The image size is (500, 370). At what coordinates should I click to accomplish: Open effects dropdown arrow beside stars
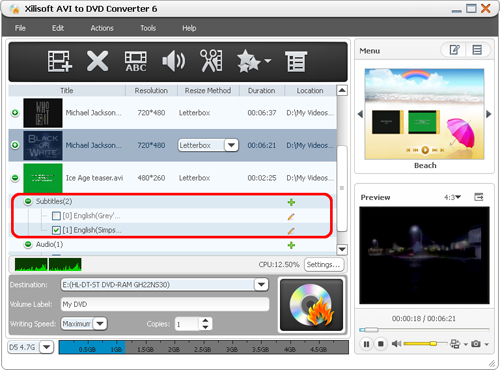(x=268, y=61)
